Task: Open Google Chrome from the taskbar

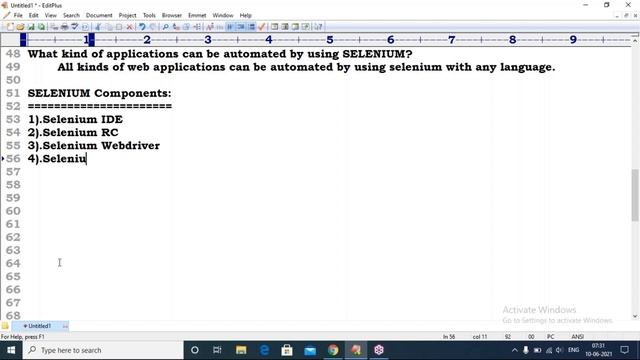Action: click(333, 350)
